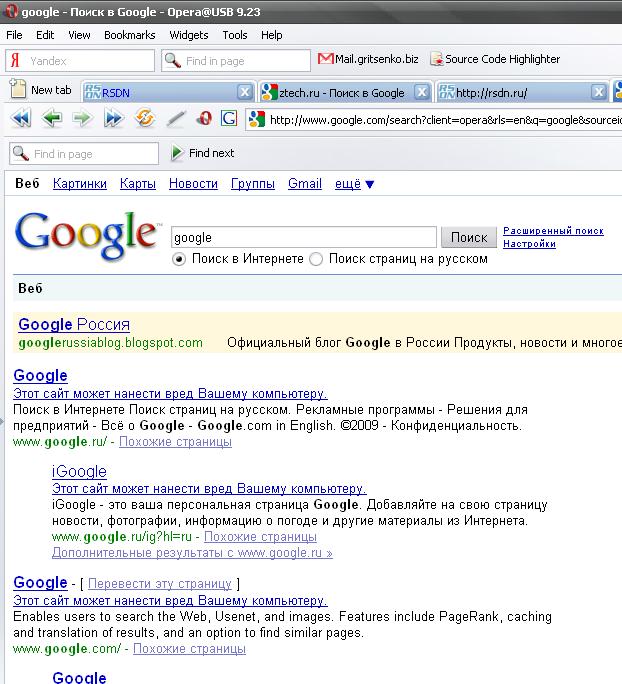Open the iGoogle search result

tap(79, 471)
